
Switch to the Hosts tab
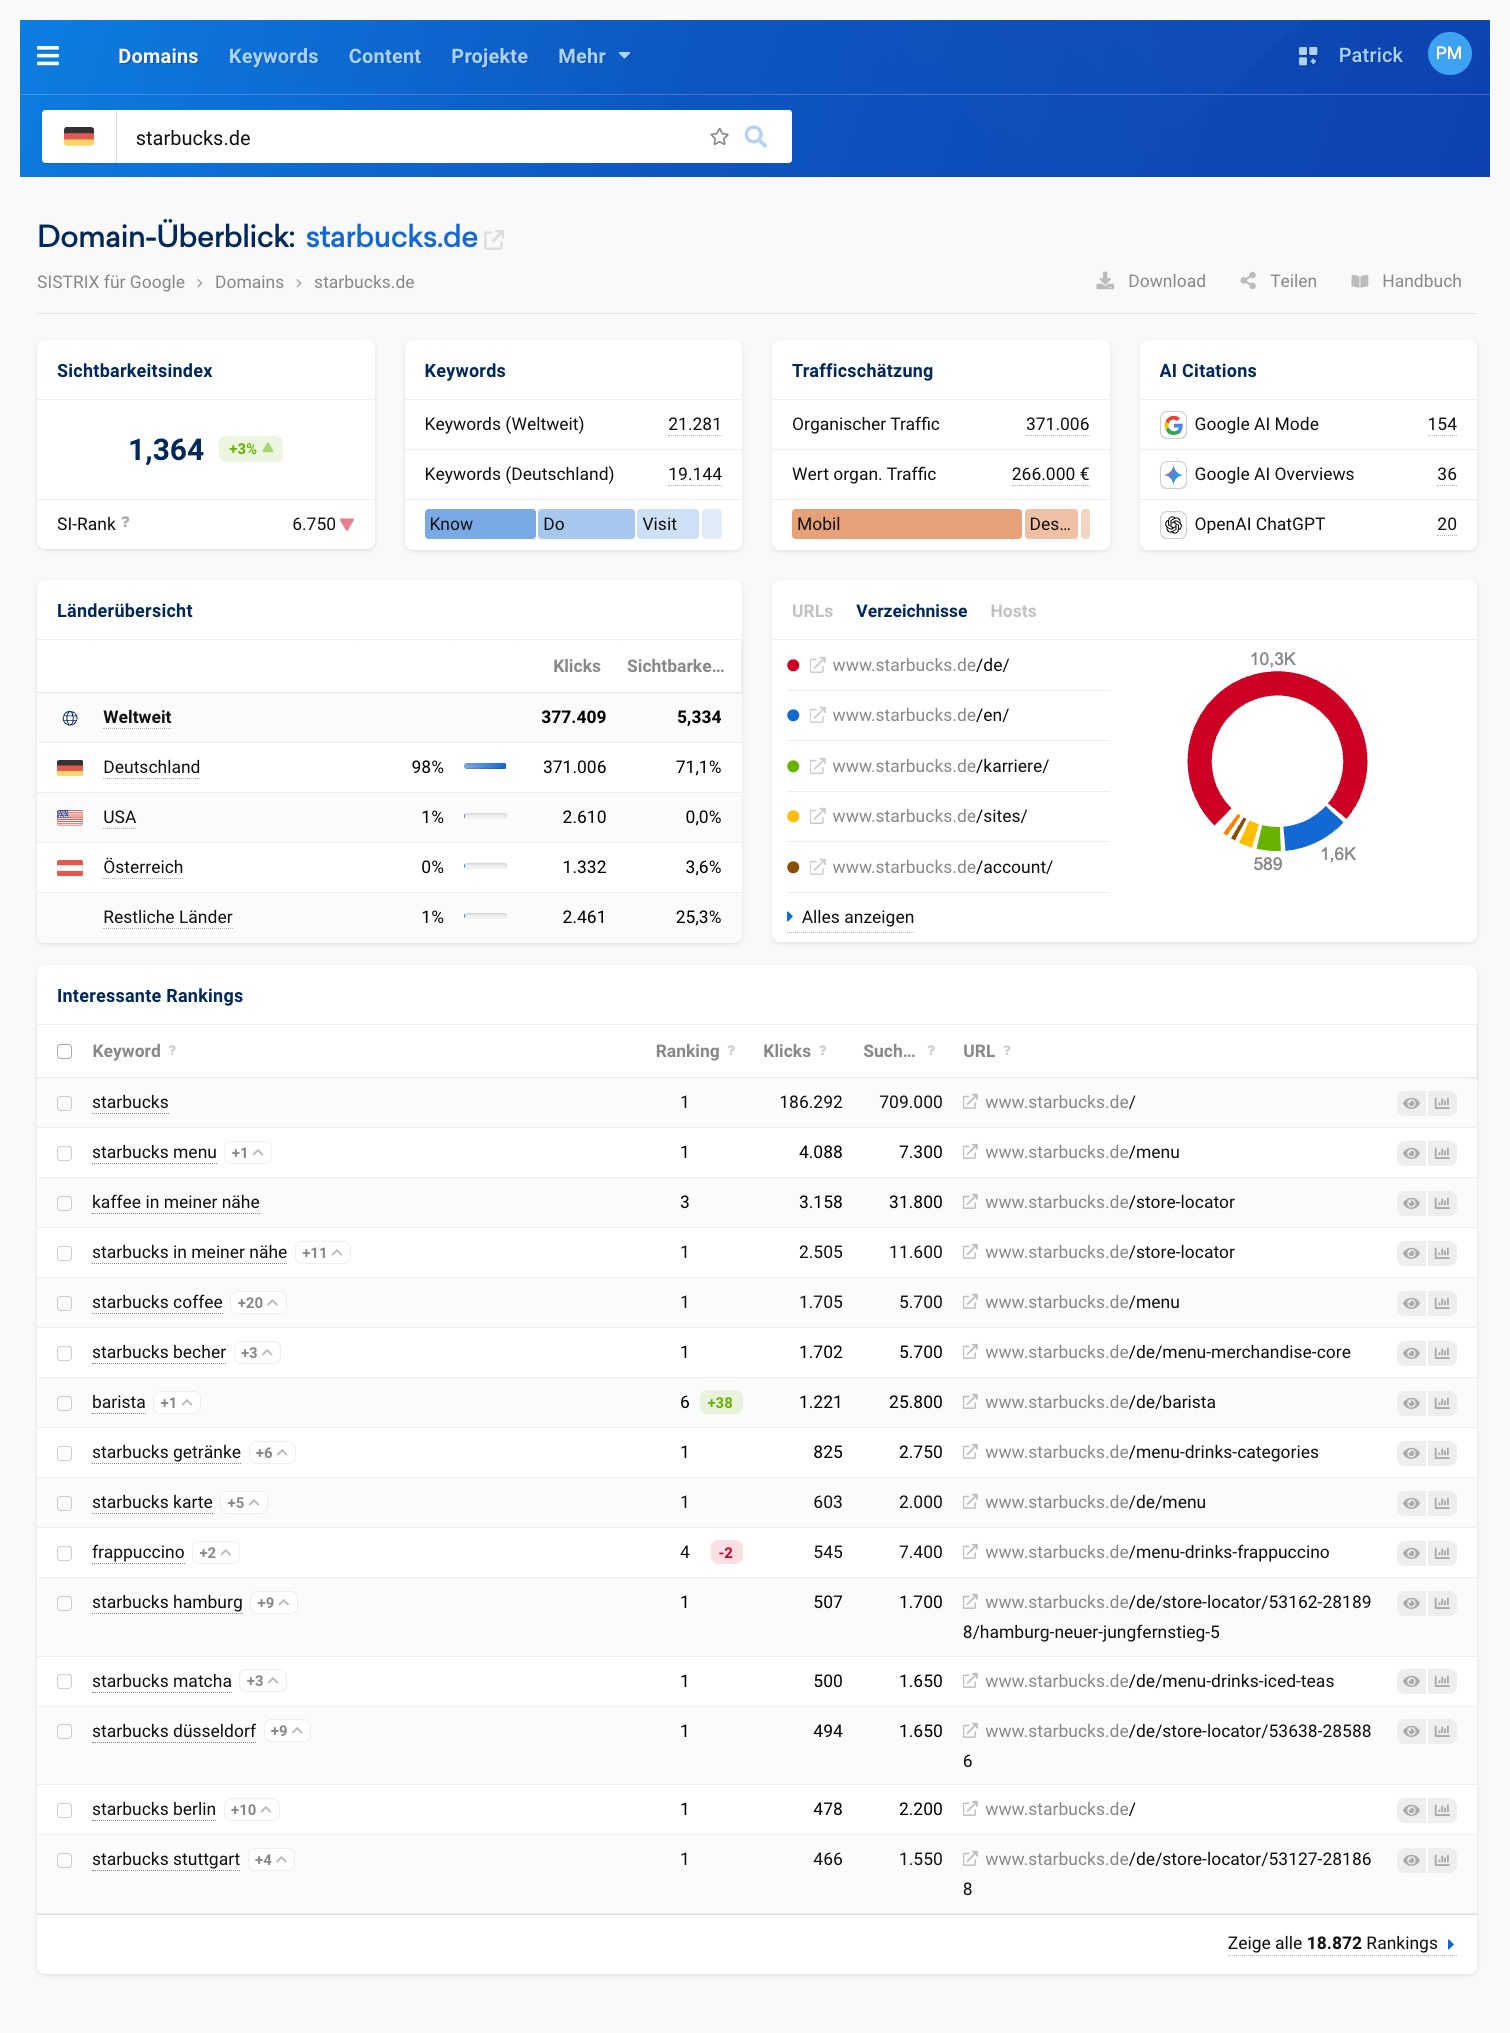point(1012,611)
